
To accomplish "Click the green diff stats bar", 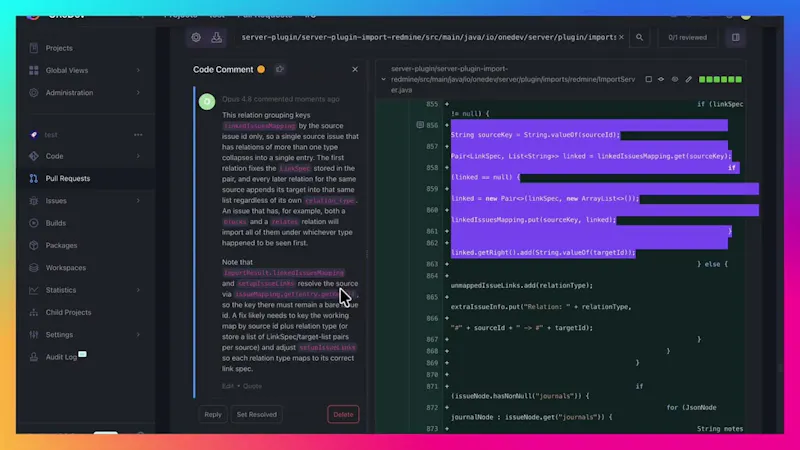I will (x=720, y=80).
